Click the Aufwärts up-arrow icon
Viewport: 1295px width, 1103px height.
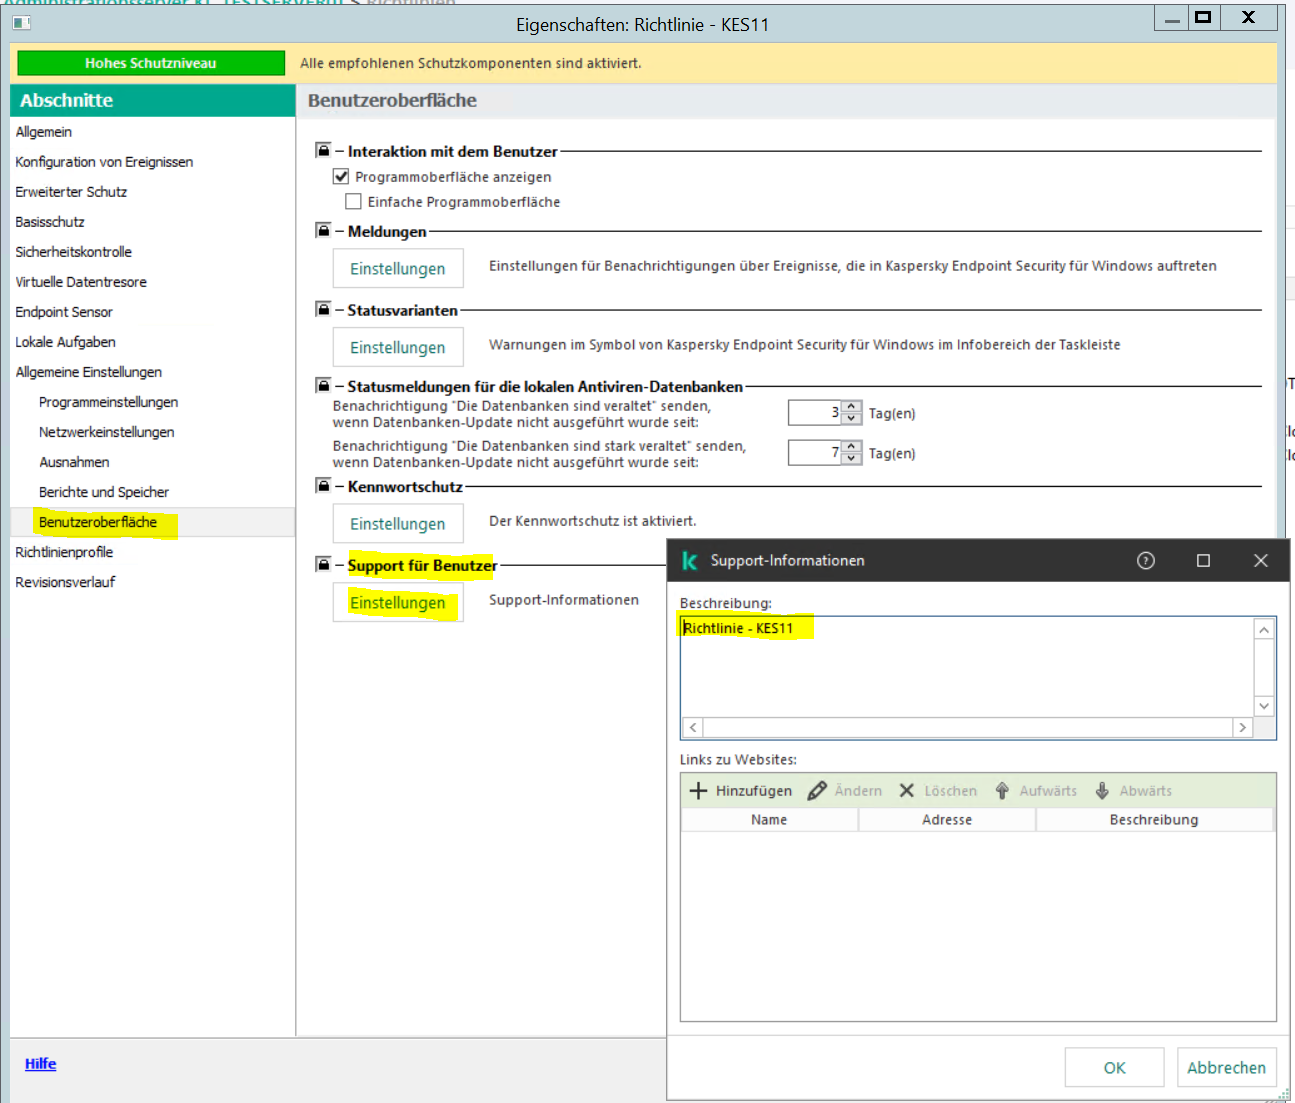[1002, 791]
